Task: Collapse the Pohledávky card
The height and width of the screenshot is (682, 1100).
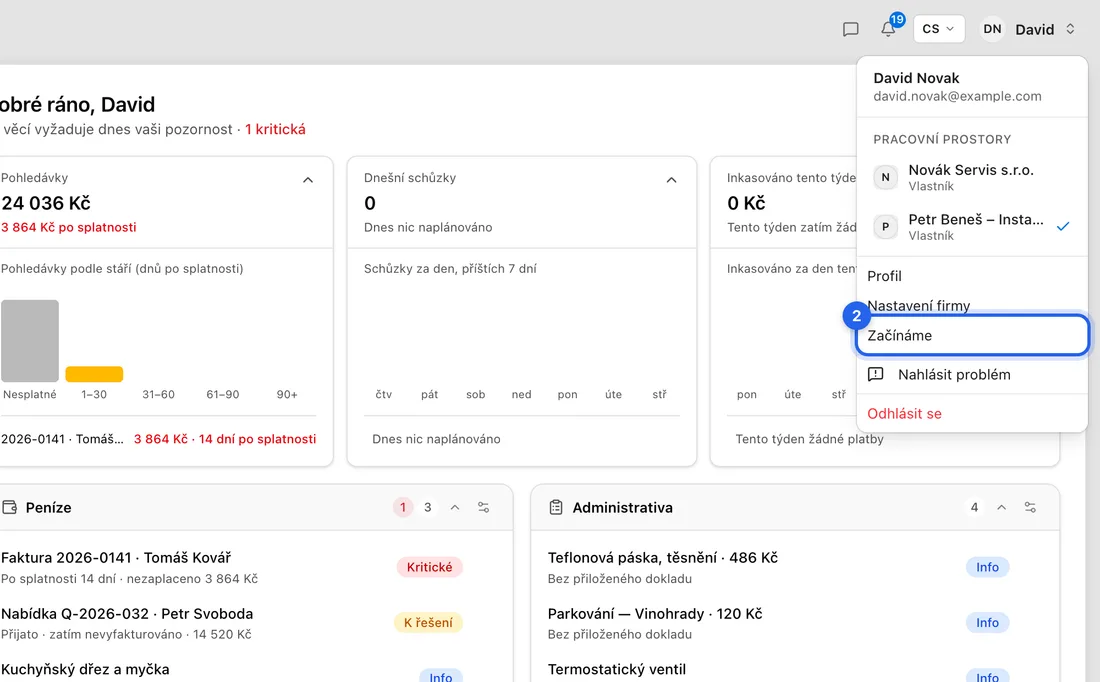Action: [x=308, y=180]
